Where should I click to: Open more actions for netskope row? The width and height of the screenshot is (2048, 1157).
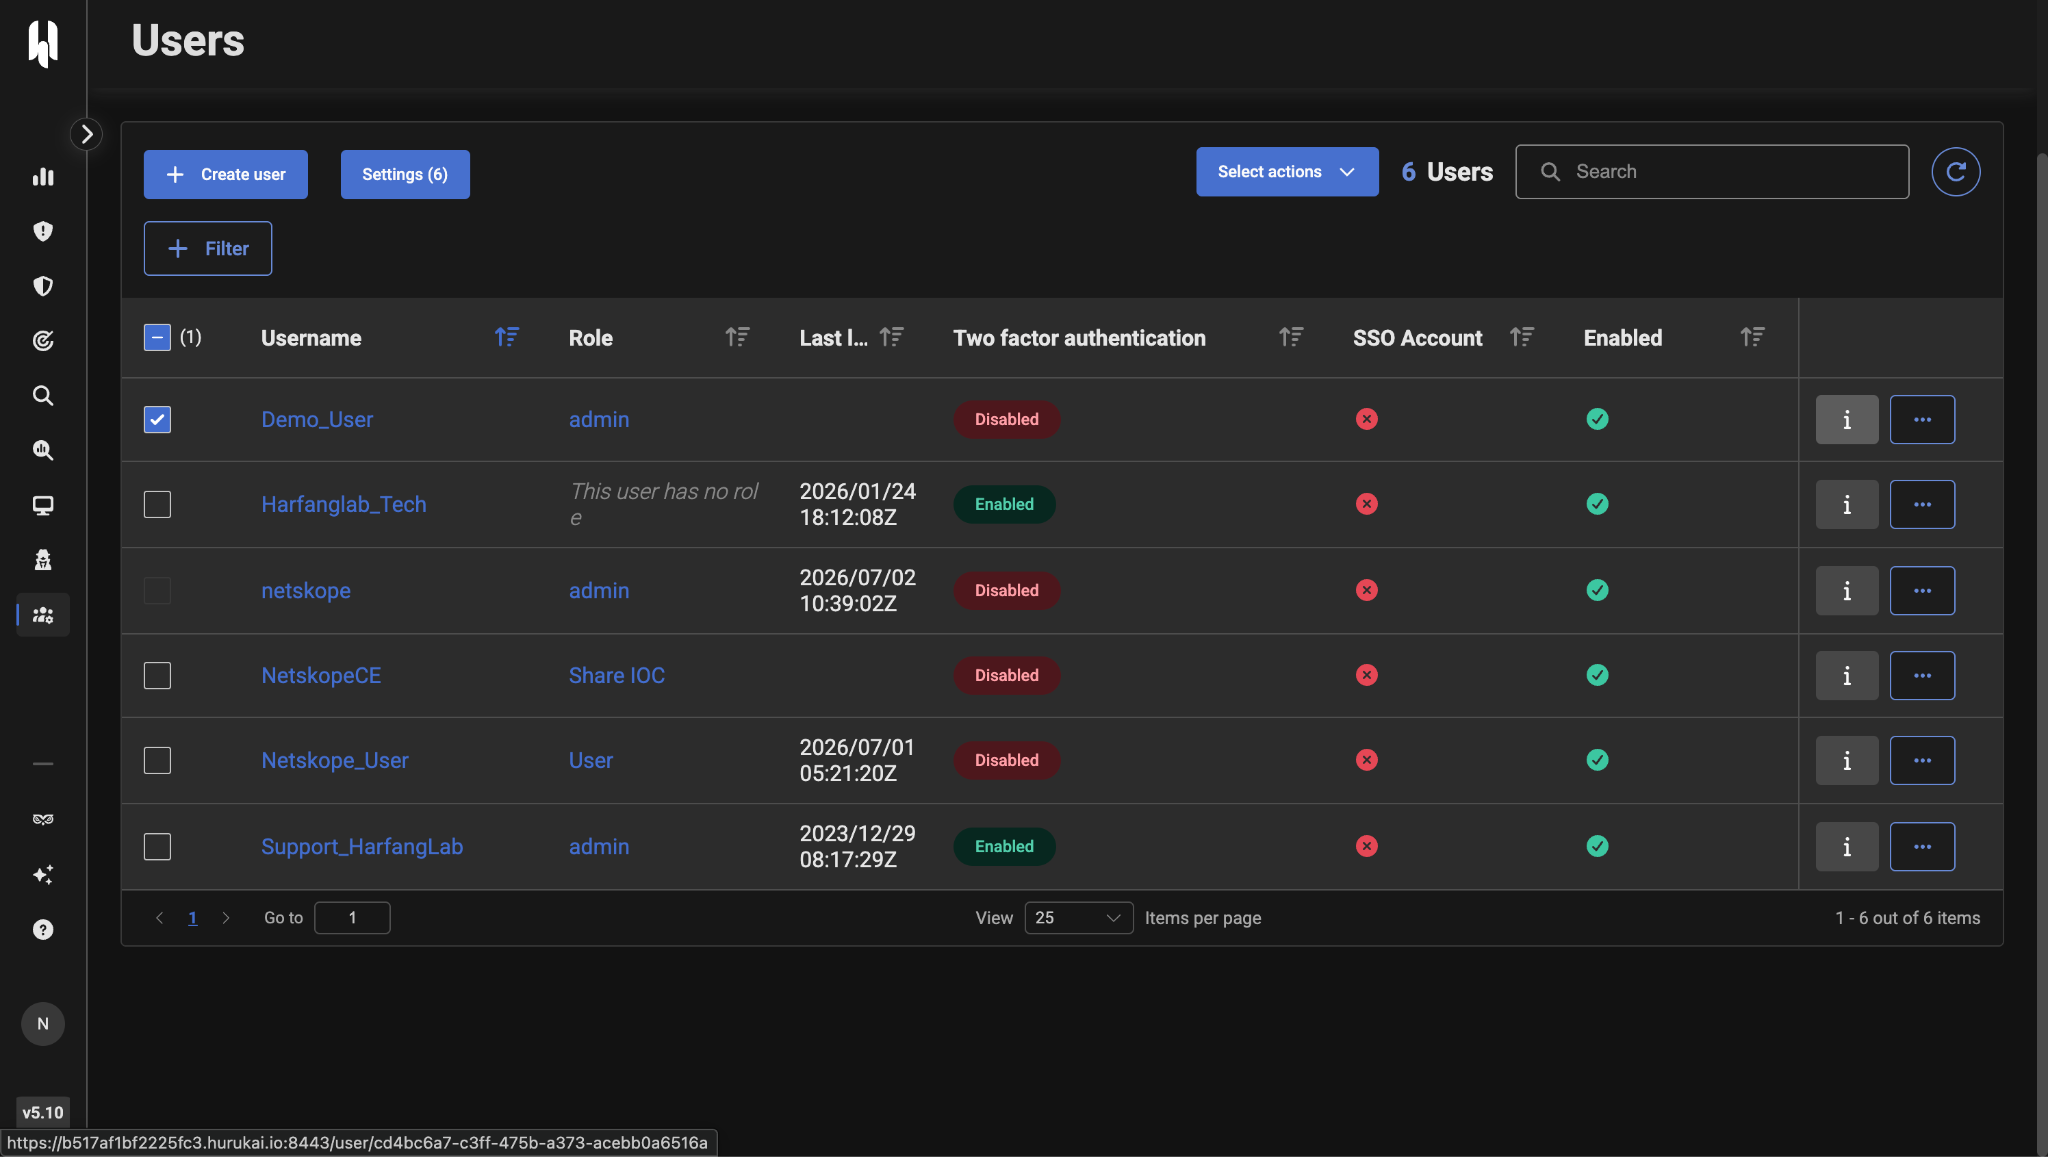click(1922, 591)
